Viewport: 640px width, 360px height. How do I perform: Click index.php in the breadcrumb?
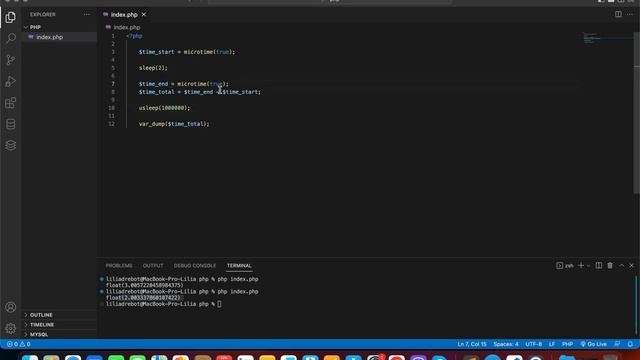[127, 27]
